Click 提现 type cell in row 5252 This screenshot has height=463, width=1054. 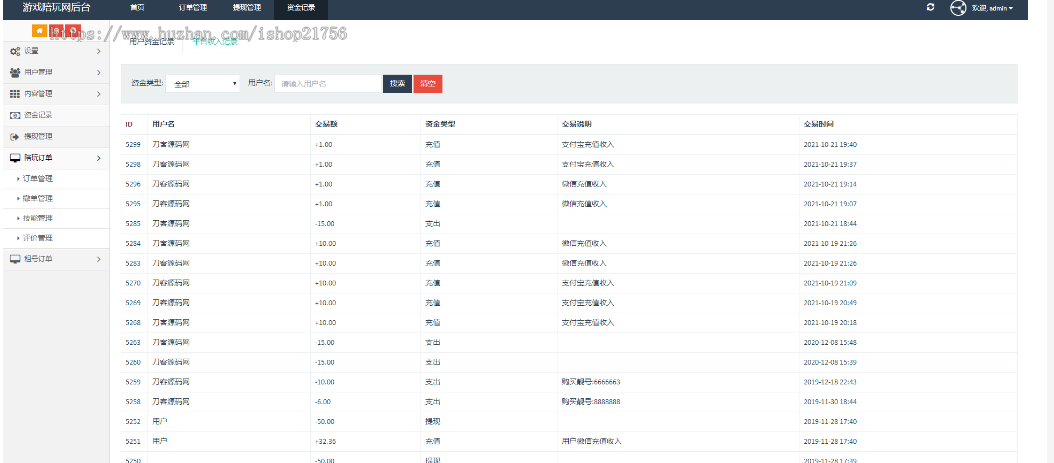pyautogui.click(x=433, y=421)
